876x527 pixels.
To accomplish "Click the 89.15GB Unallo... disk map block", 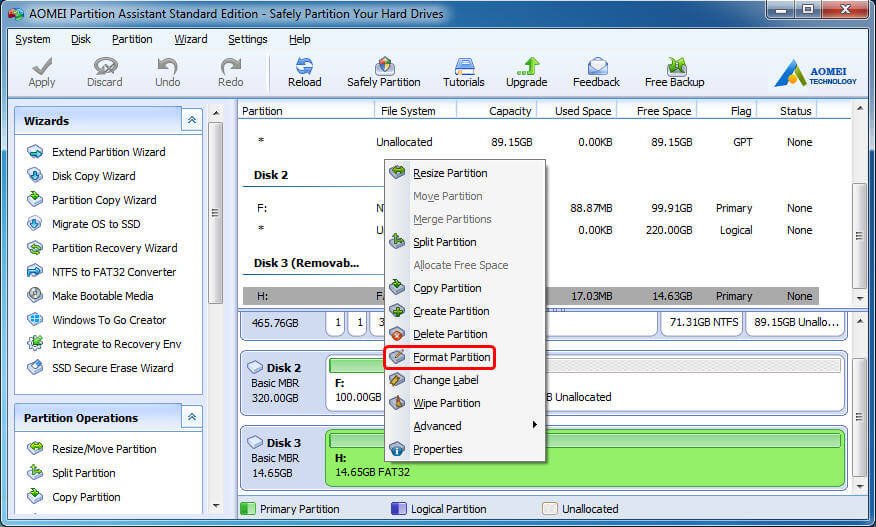I will pyautogui.click(x=796, y=322).
